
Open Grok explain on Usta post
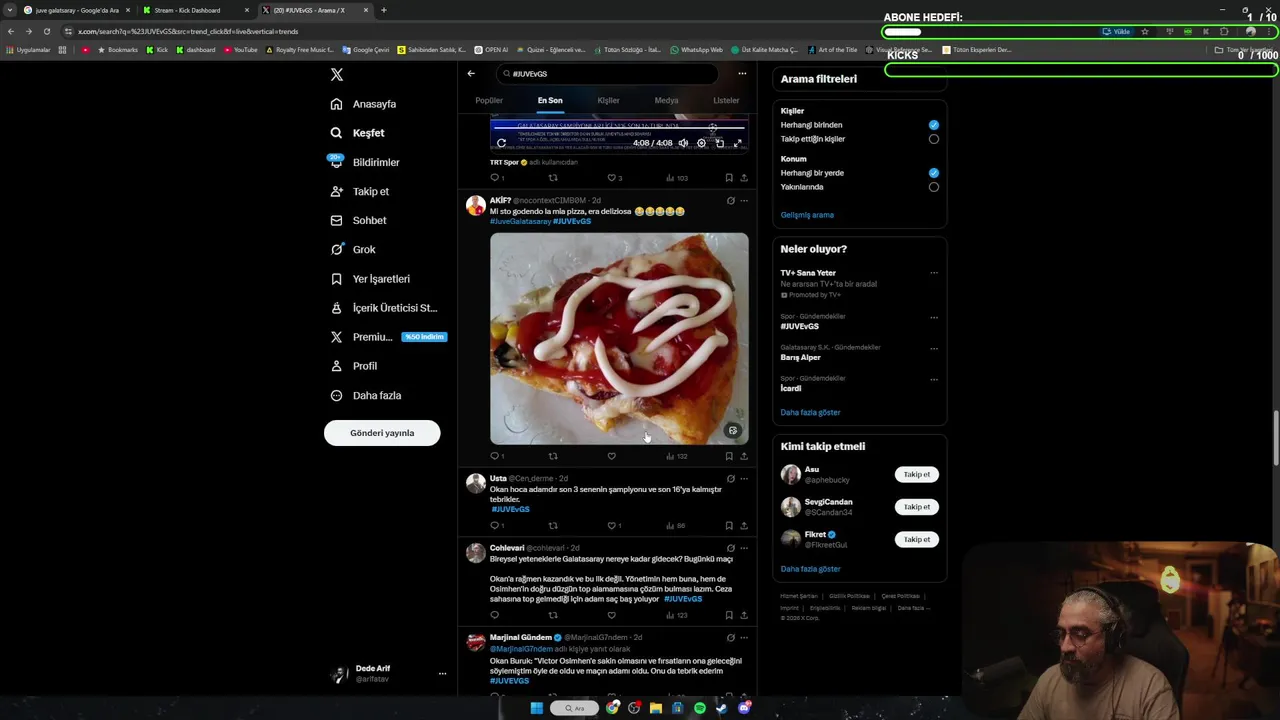pos(731,479)
